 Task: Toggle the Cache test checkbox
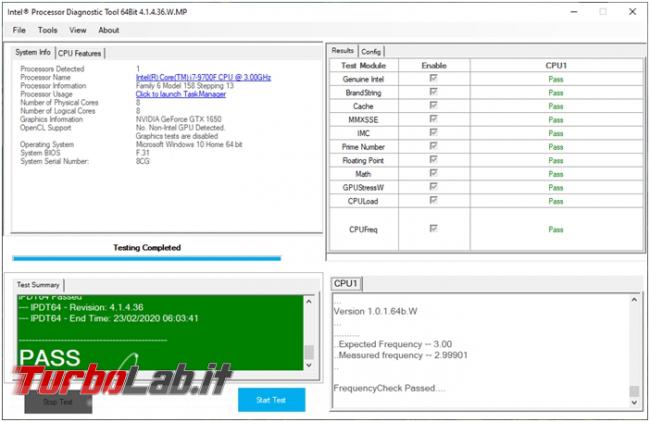434,106
